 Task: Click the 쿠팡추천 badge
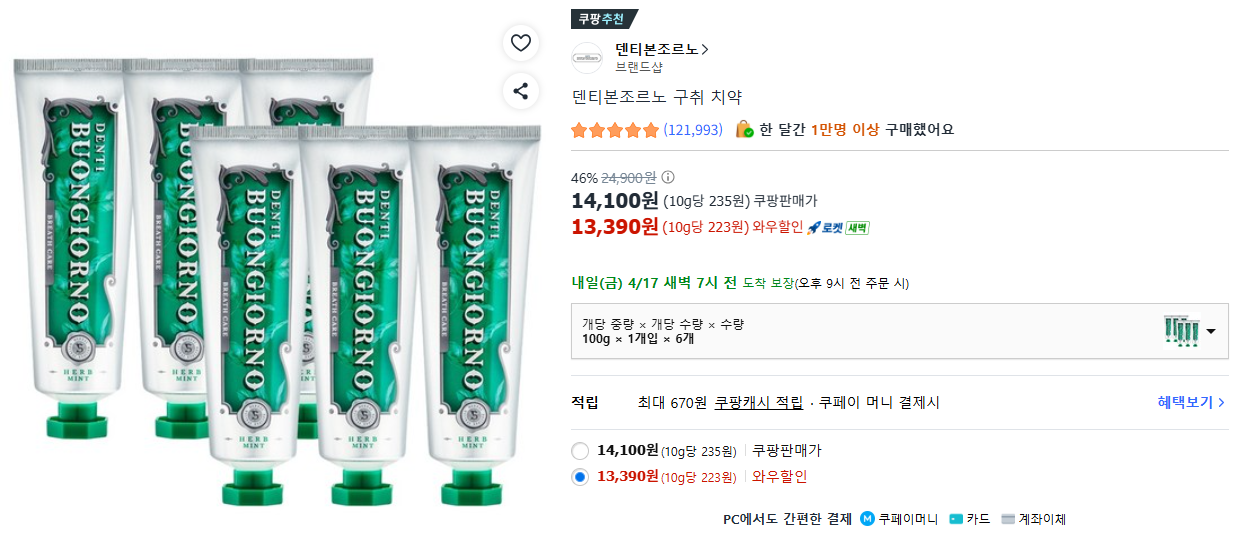click(601, 19)
